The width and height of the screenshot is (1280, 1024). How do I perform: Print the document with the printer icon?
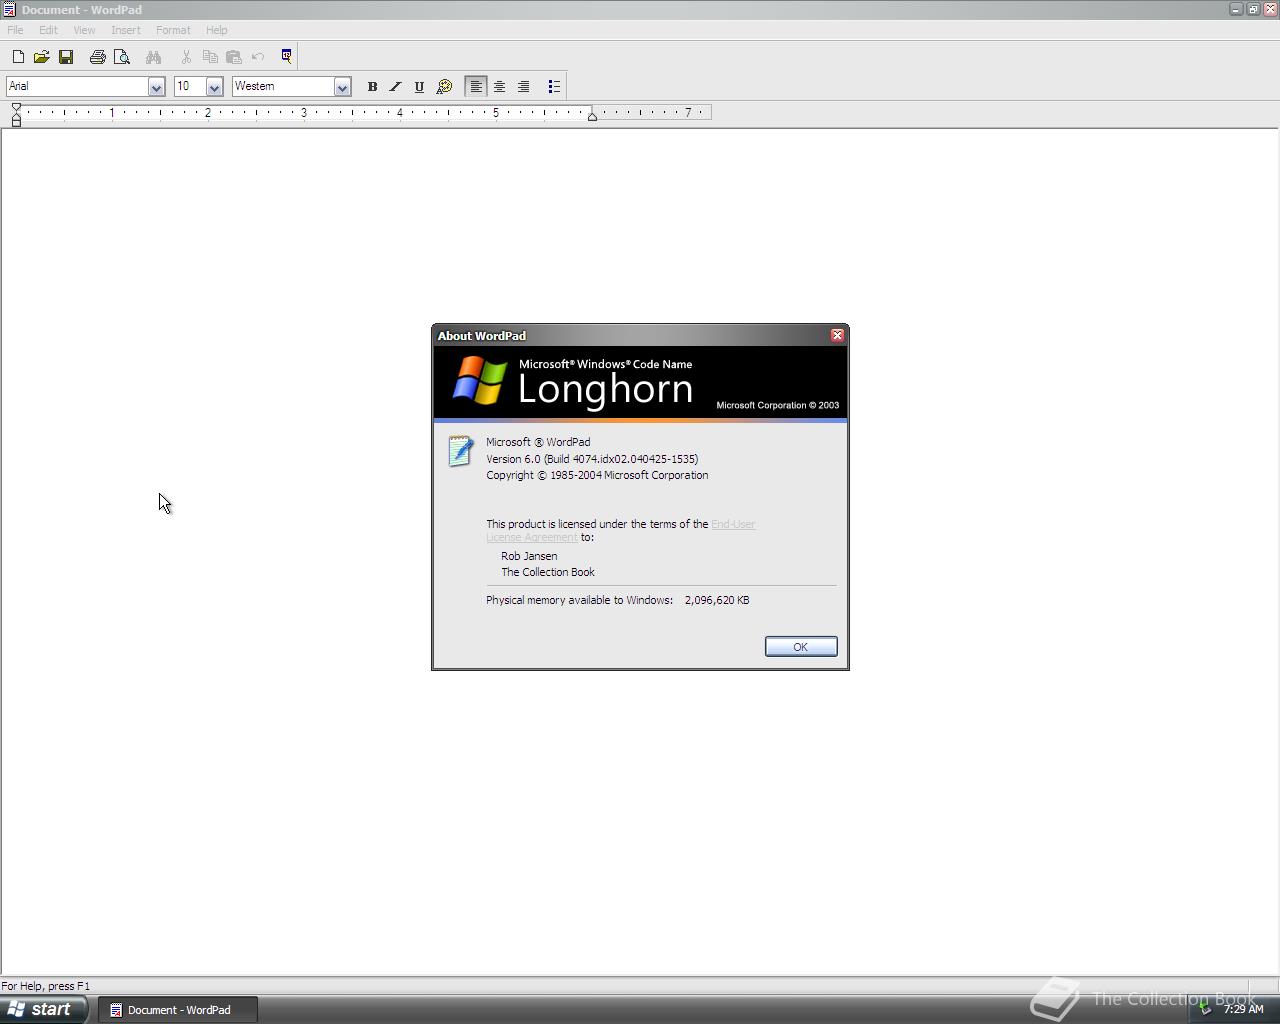pyautogui.click(x=98, y=57)
